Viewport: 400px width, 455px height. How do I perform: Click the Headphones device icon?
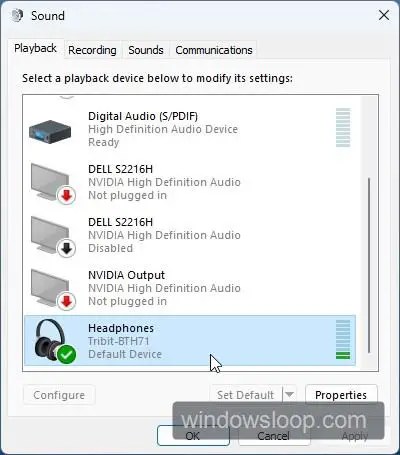click(55, 341)
